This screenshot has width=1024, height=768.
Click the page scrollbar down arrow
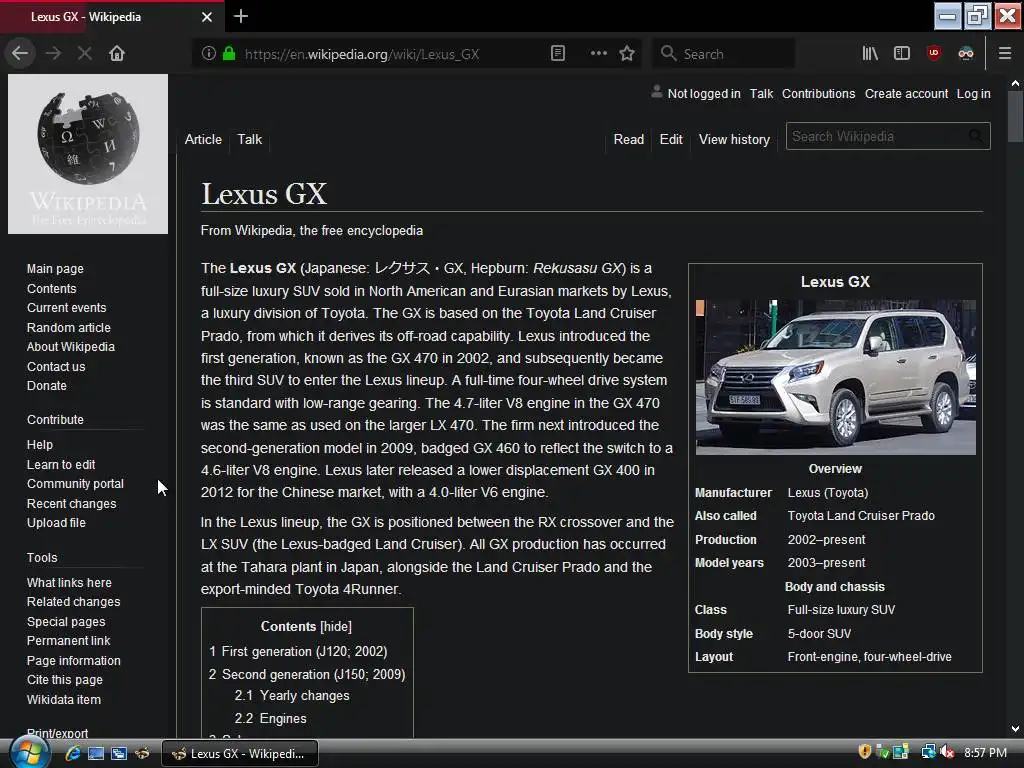pyautogui.click(x=1015, y=729)
